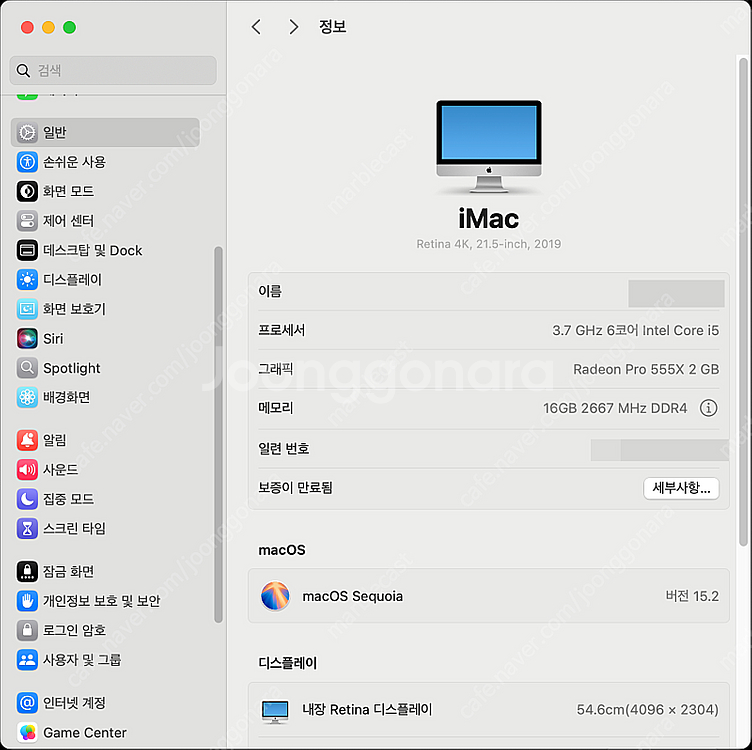Select 16GB 2667 MHz DDR4 text
Image resolution: width=752 pixels, height=750 pixels.
tap(615, 408)
